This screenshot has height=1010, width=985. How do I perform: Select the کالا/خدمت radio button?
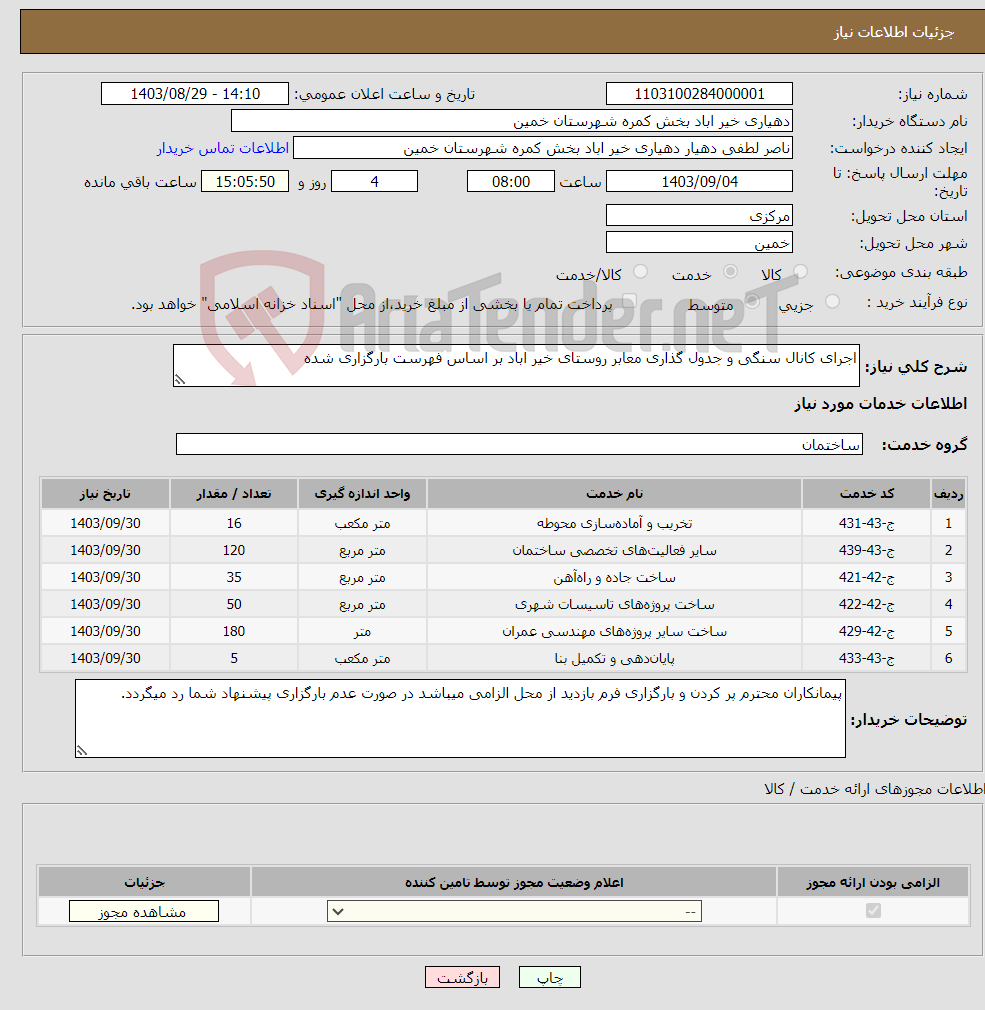tap(640, 271)
